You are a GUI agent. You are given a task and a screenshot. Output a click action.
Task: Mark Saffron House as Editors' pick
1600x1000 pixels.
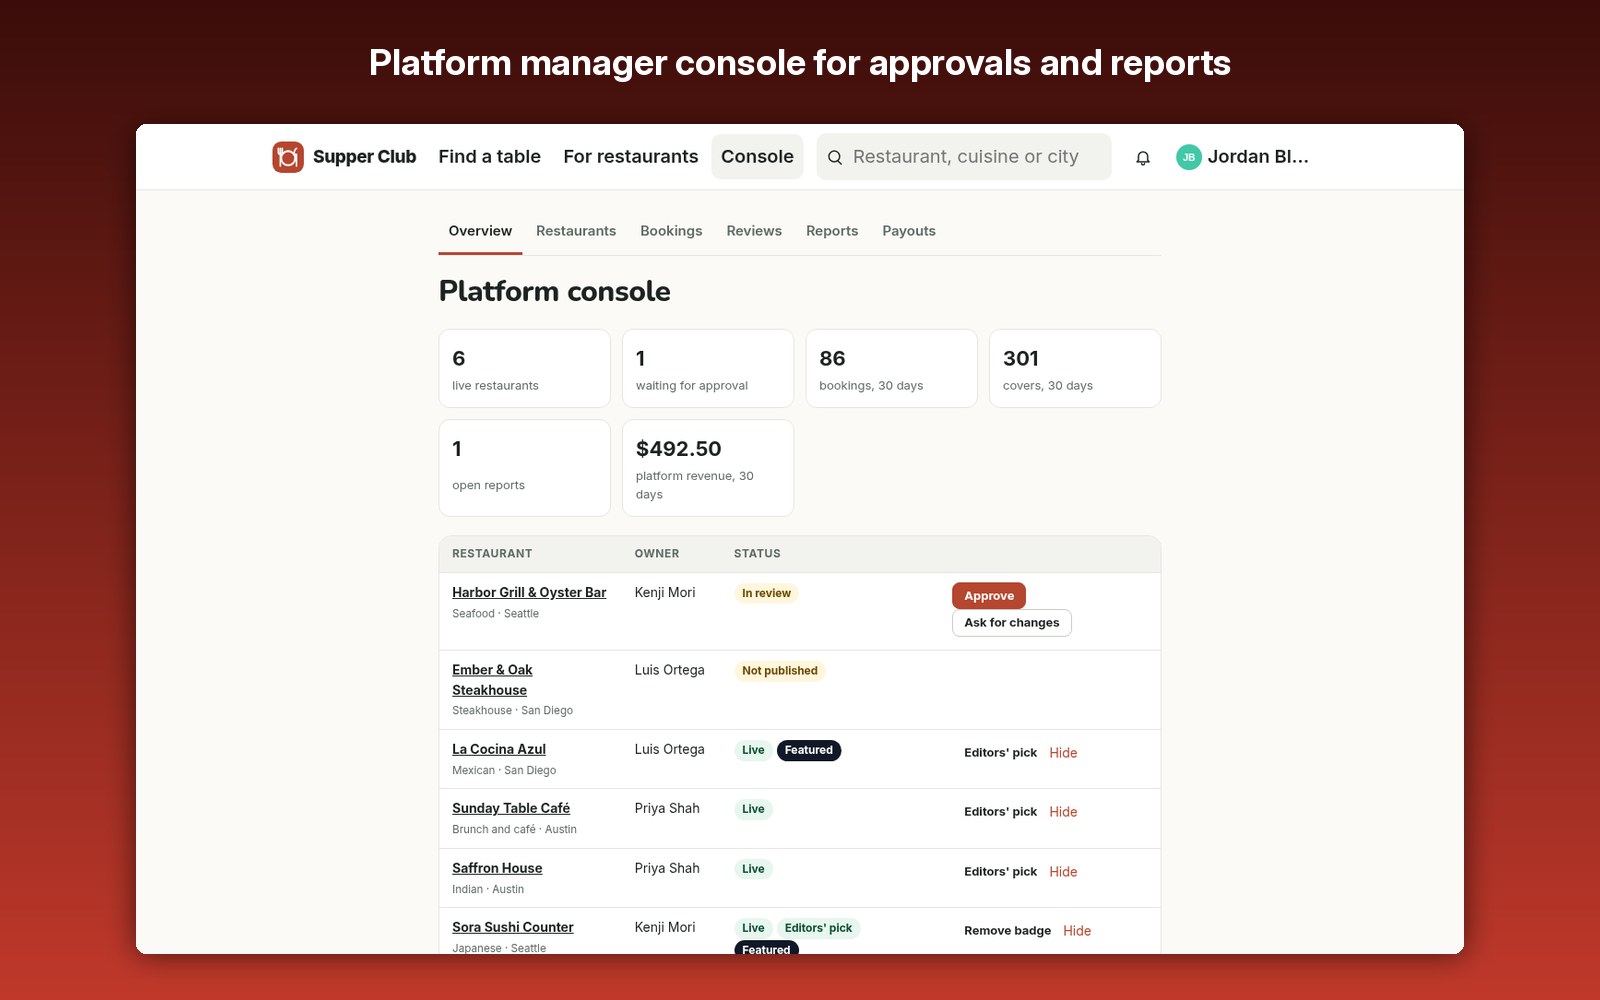[1000, 872]
